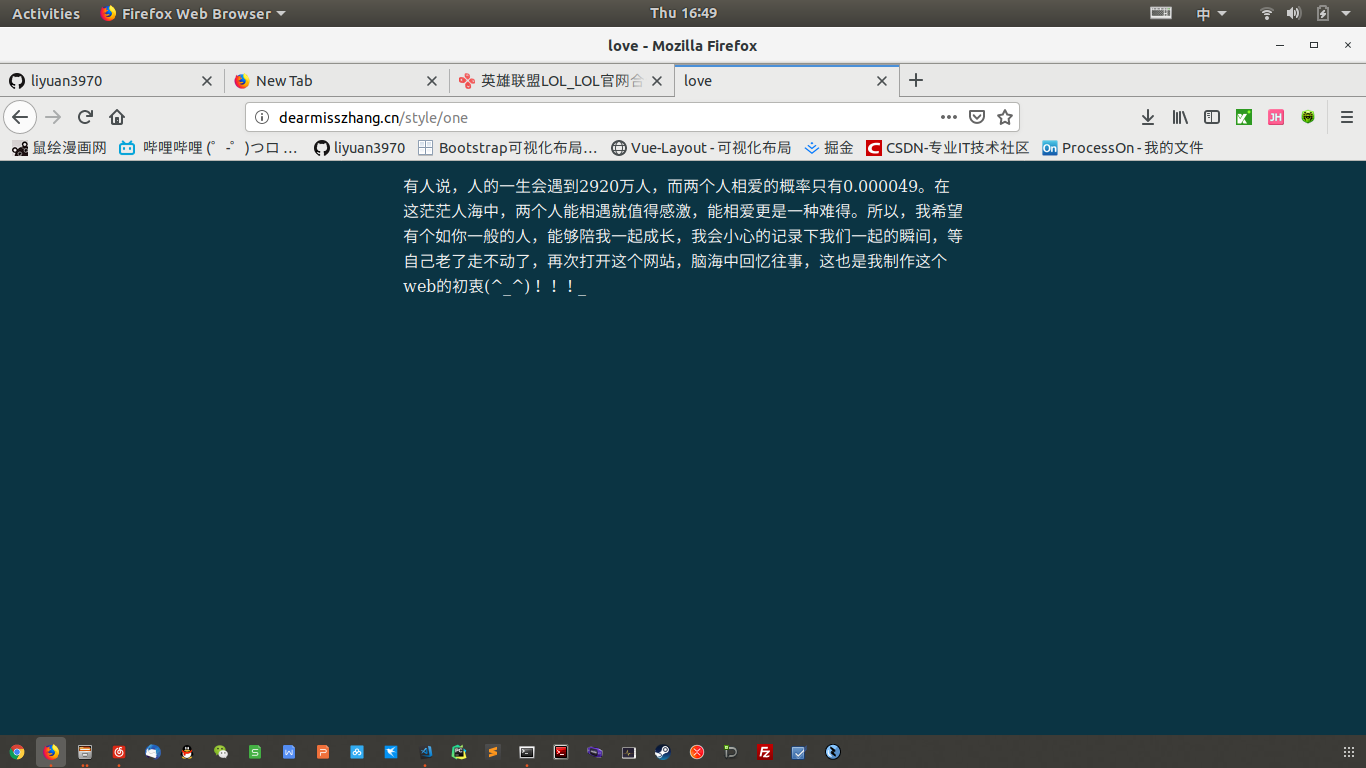The image size is (1366, 768).
Task: Reload the current page
Action: (x=85, y=117)
